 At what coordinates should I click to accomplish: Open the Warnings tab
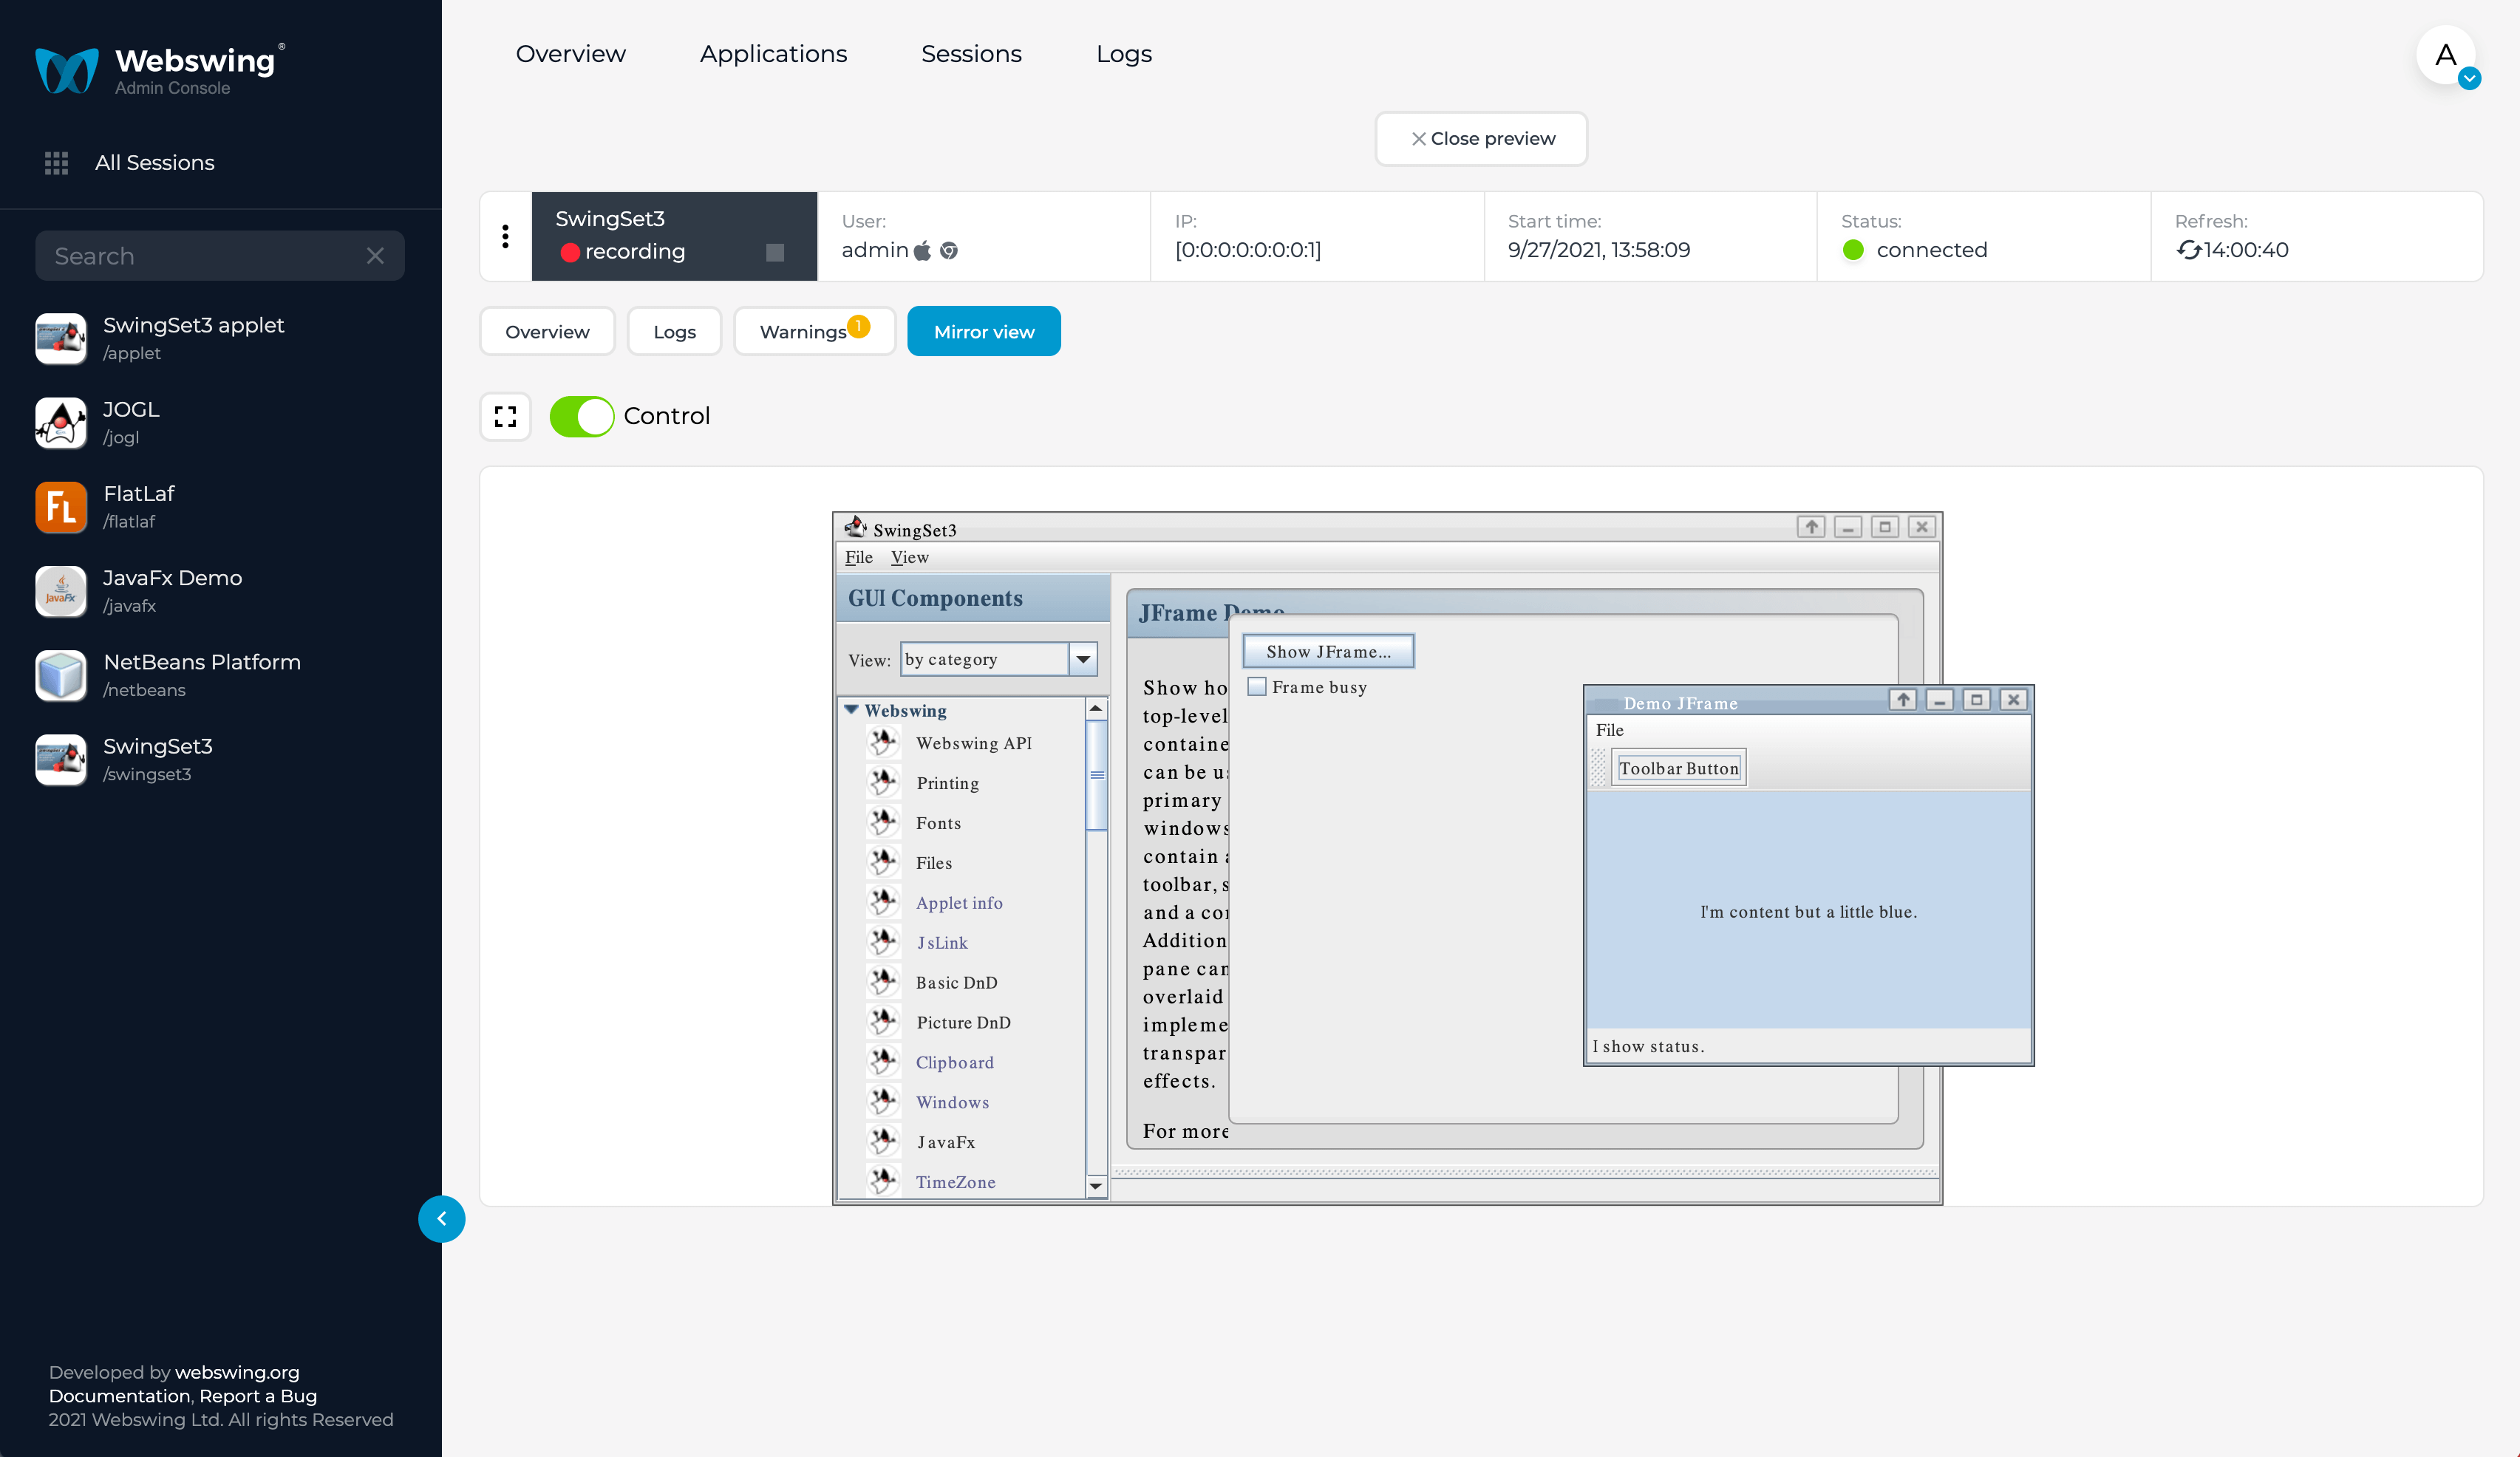814,331
